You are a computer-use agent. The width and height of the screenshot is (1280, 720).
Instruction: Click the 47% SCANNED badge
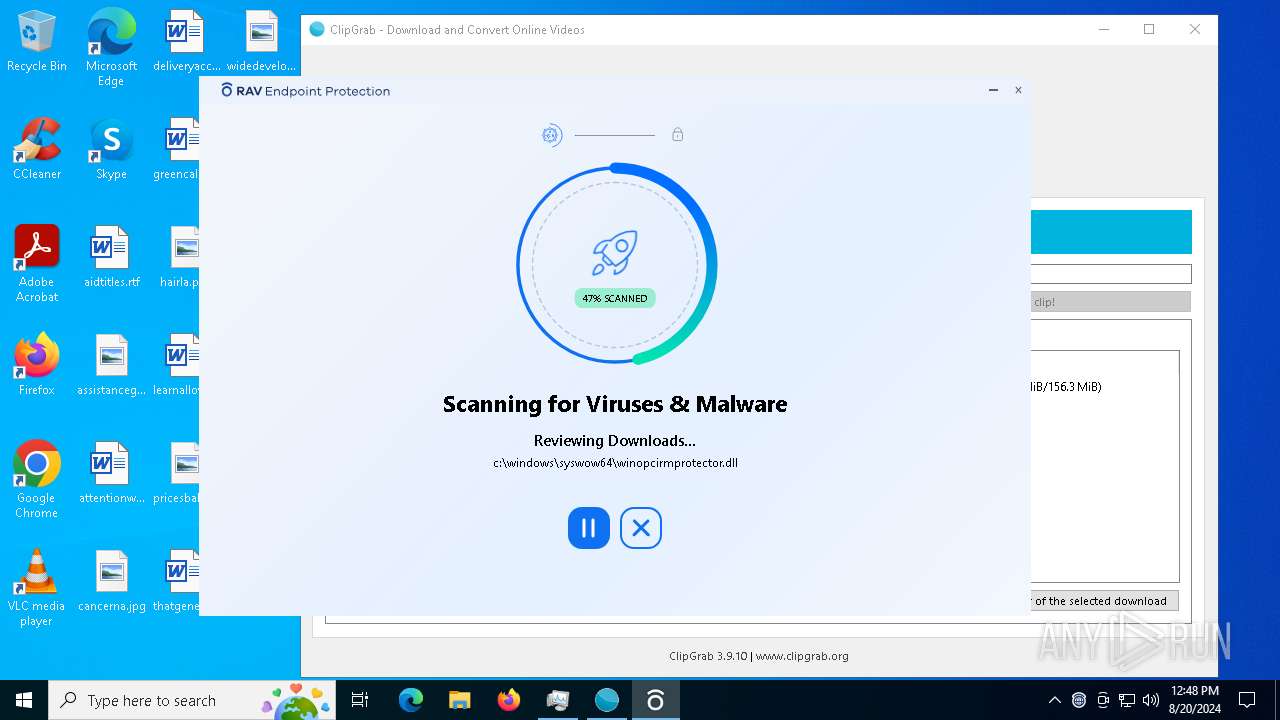pos(615,298)
